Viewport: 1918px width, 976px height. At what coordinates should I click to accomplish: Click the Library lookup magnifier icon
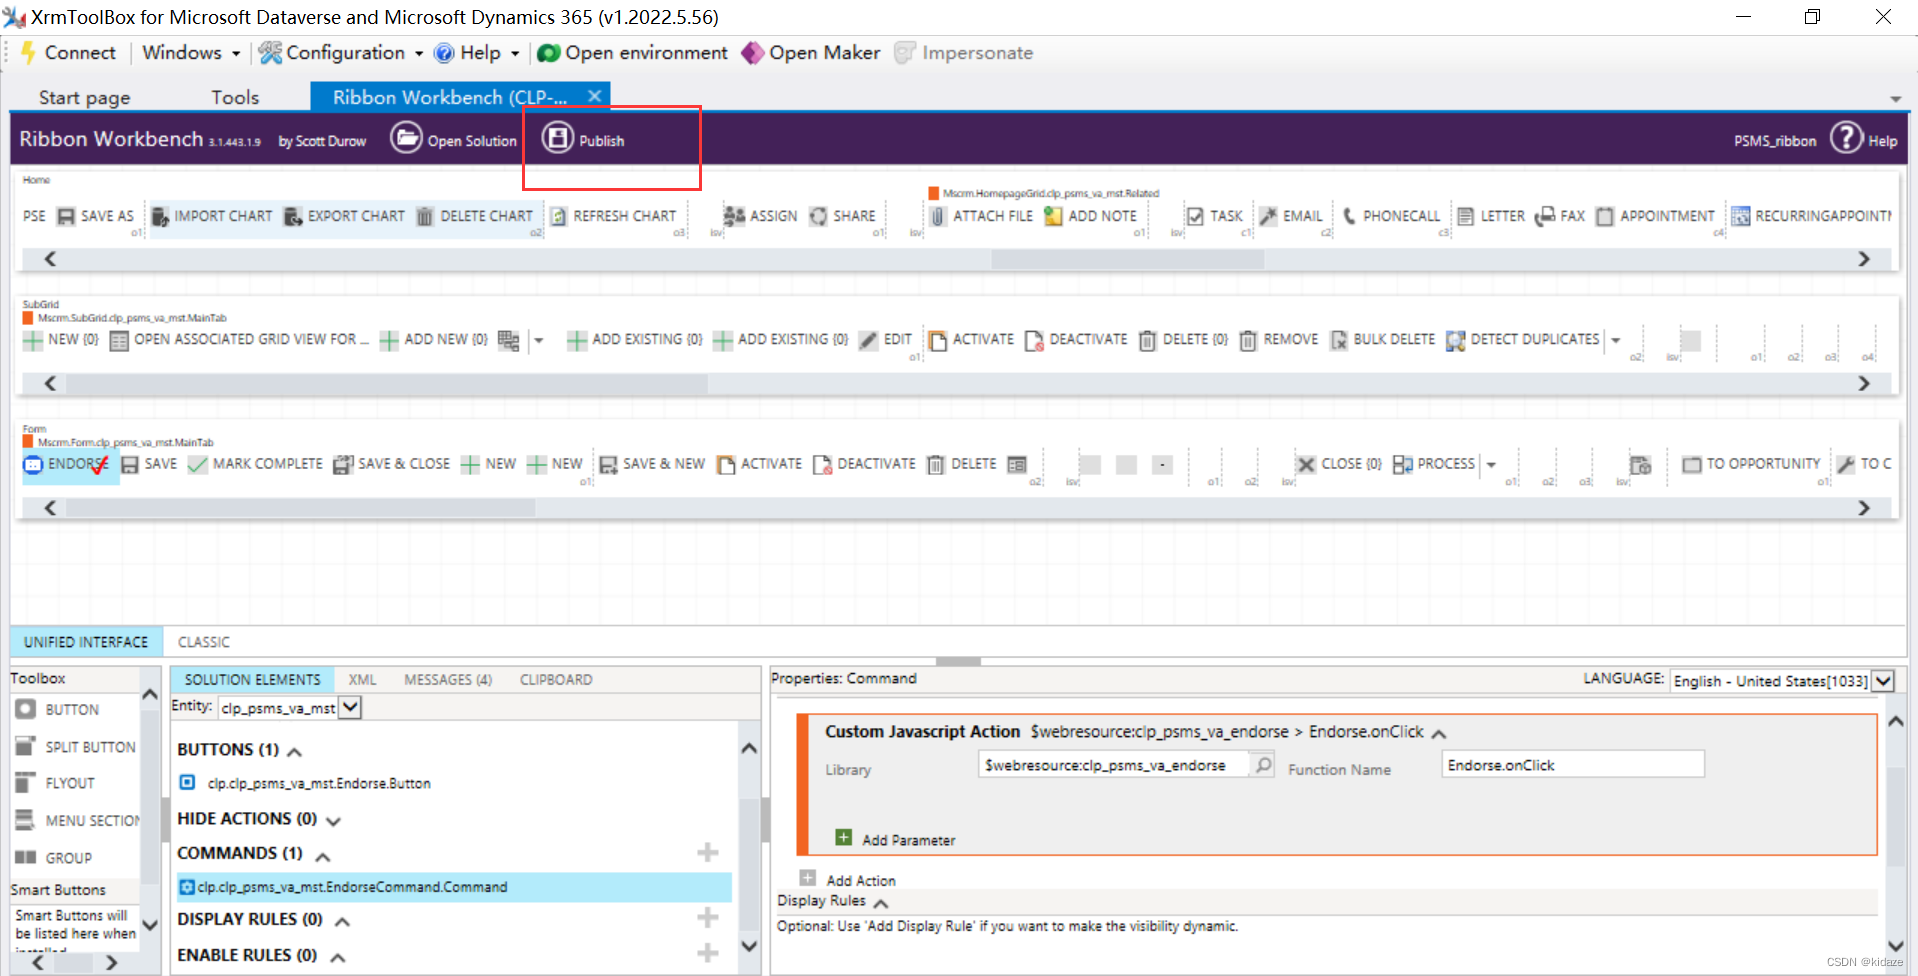point(1262,764)
